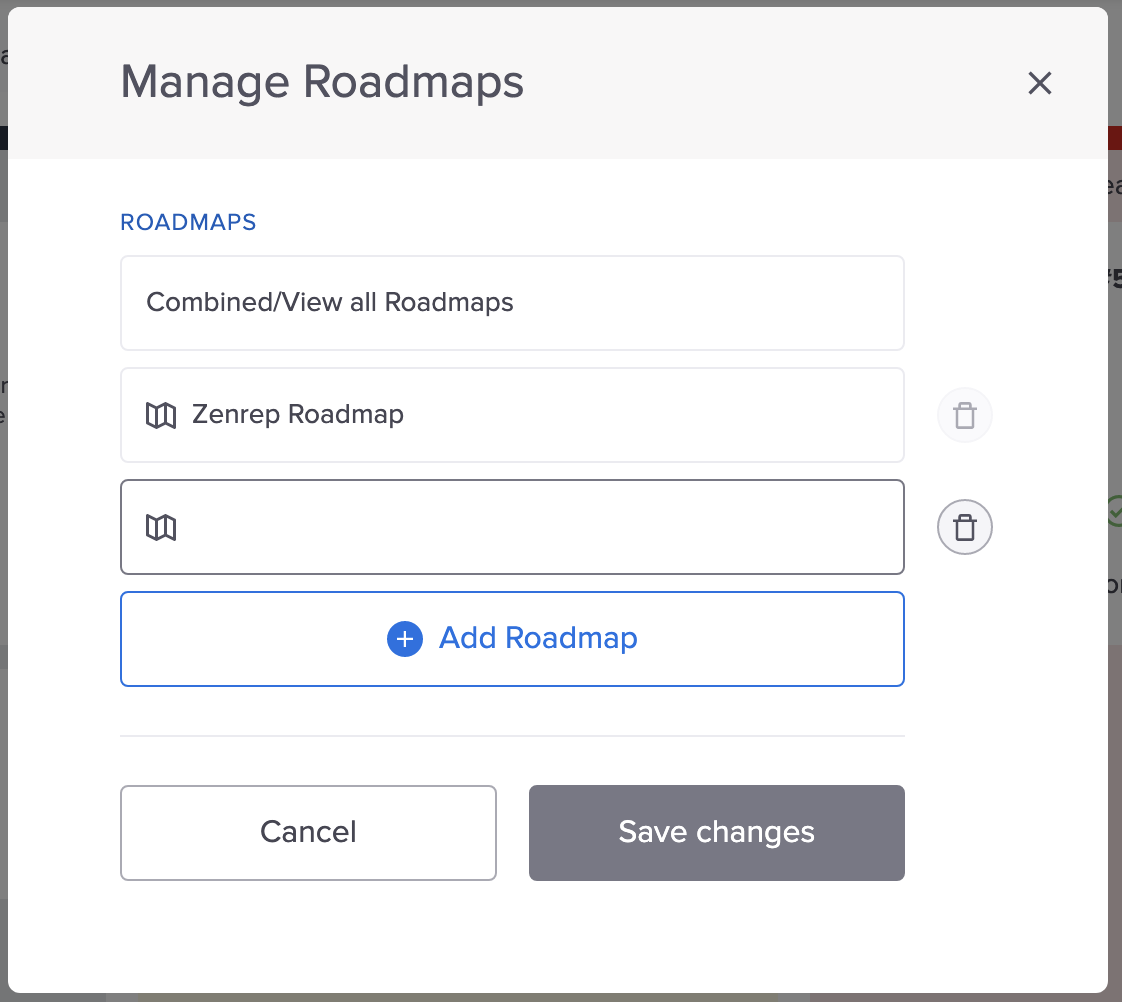Click the blue plus circle icon
The height and width of the screenshot is (1002, 1122).
click(405, 638)
